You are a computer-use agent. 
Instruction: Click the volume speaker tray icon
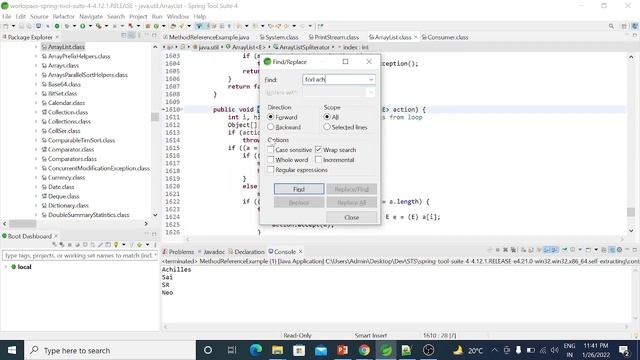coord(554,350)
